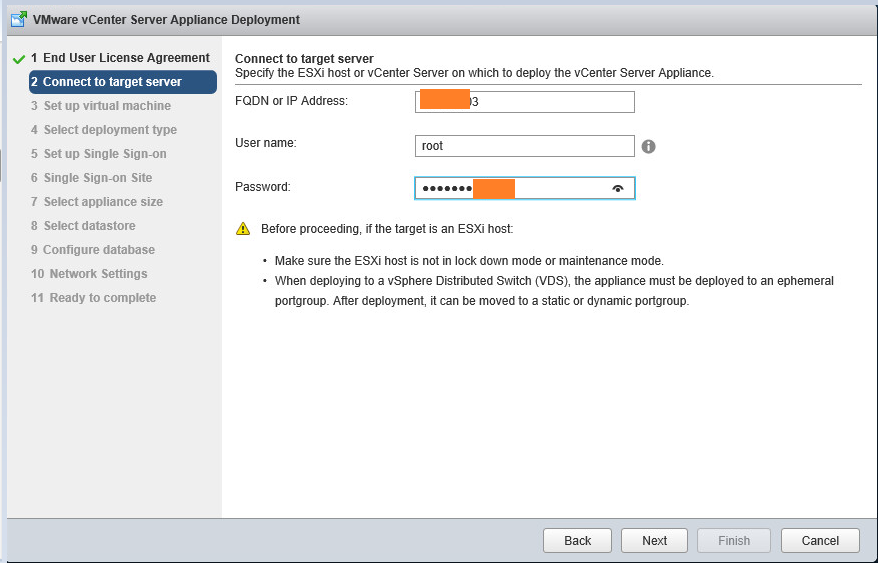
Task: Click the info icon beside User name
Action: tap(648, 147)
